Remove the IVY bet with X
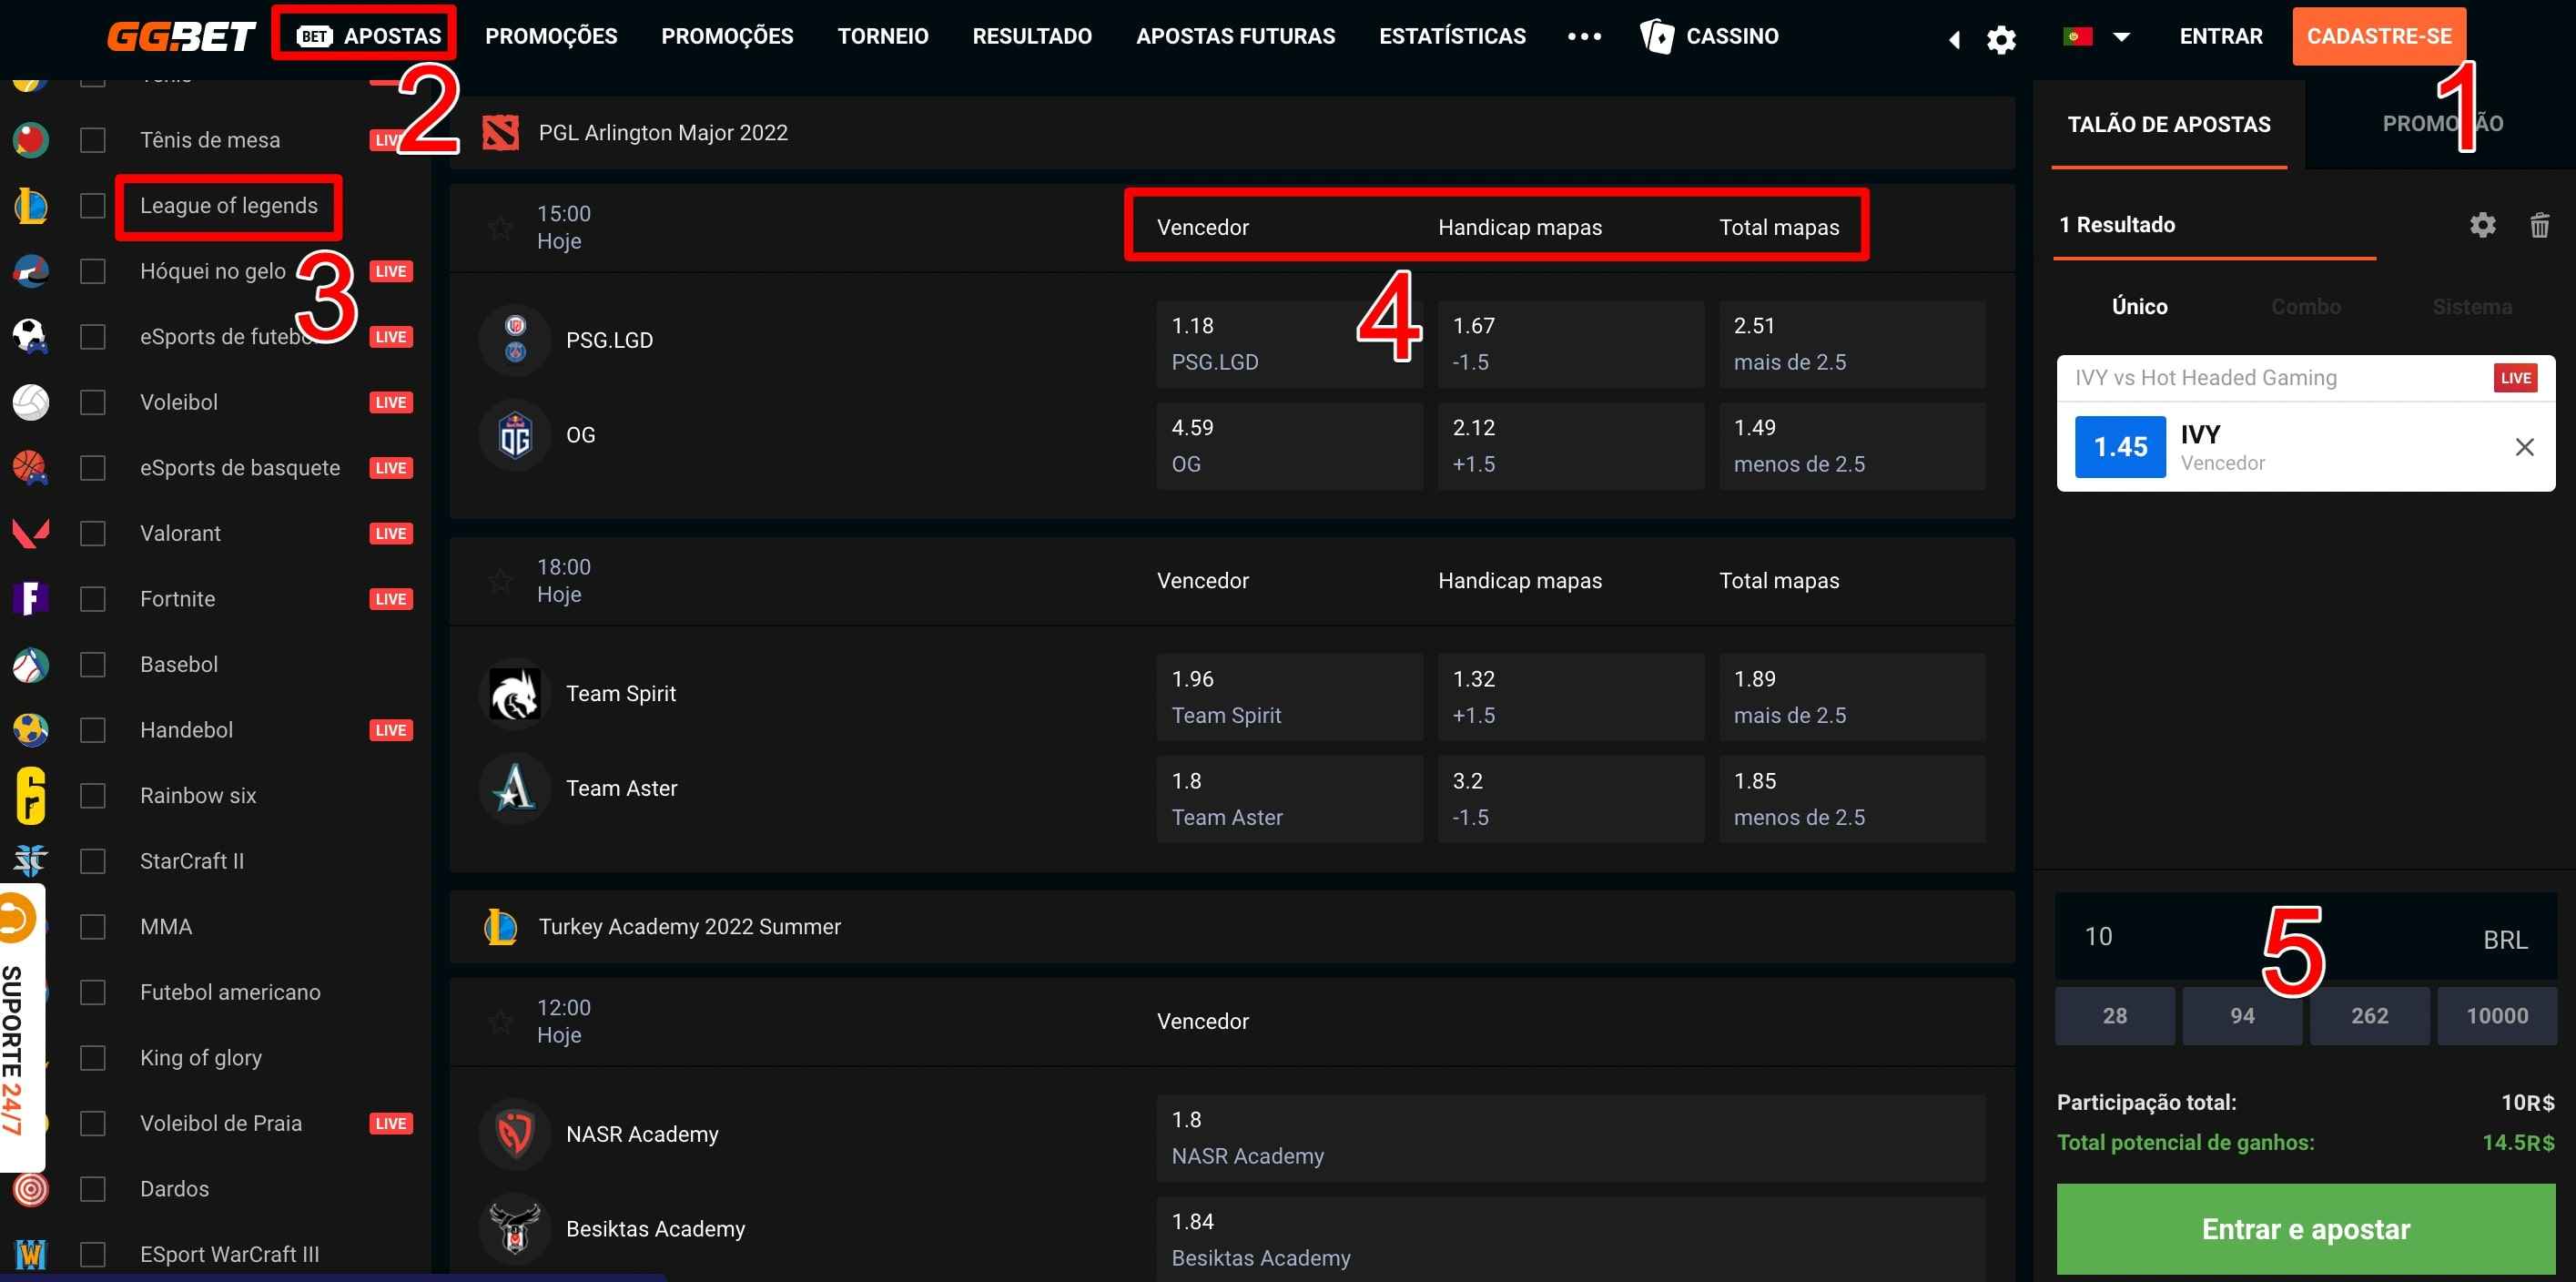Viewport: 2576px width, 1282px height. [2524, 446]
